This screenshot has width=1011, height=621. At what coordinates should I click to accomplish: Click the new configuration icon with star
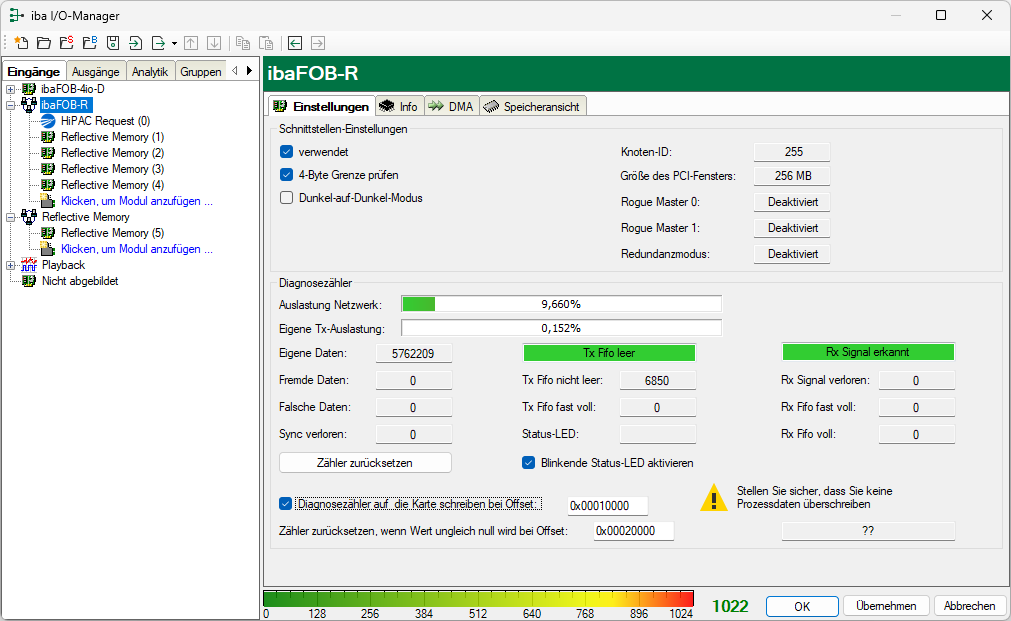[21, 43]
